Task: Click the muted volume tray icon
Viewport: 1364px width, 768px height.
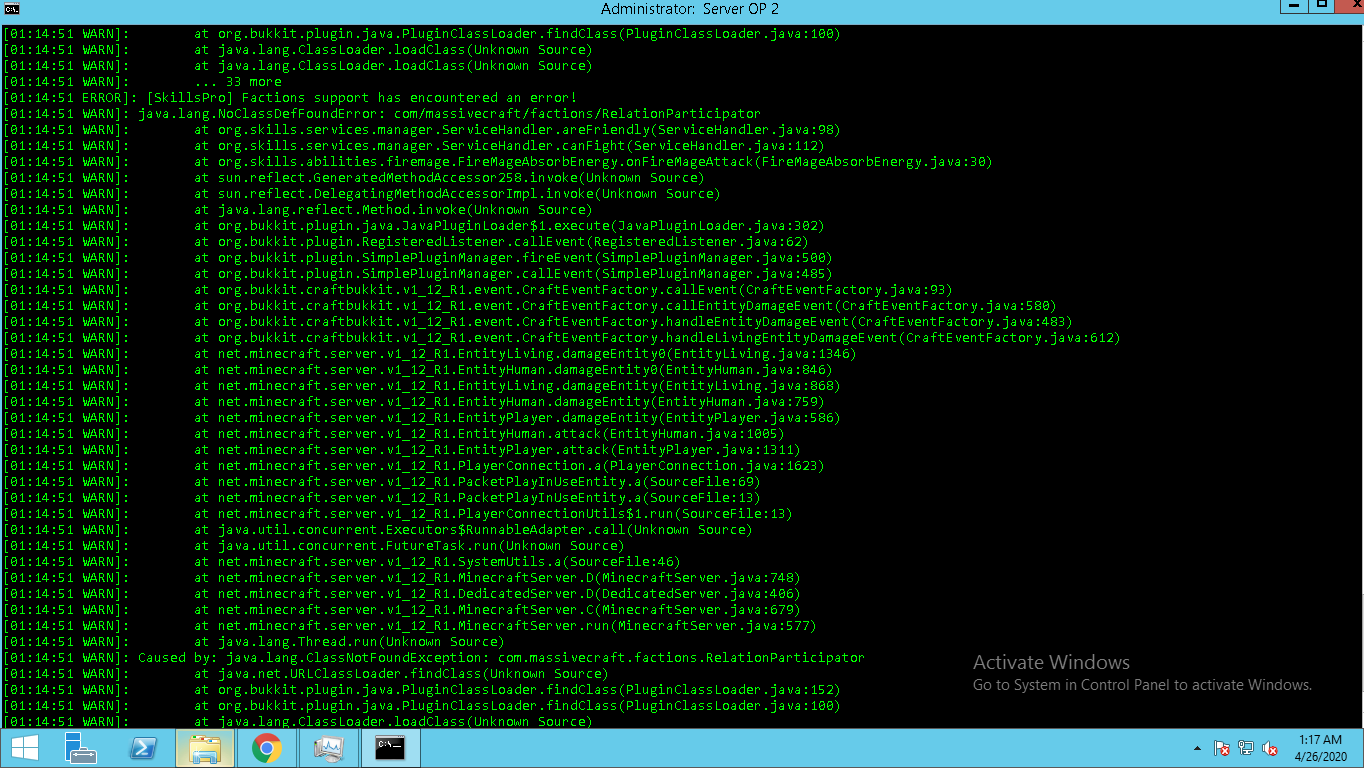Action: tap(1271, 748)
